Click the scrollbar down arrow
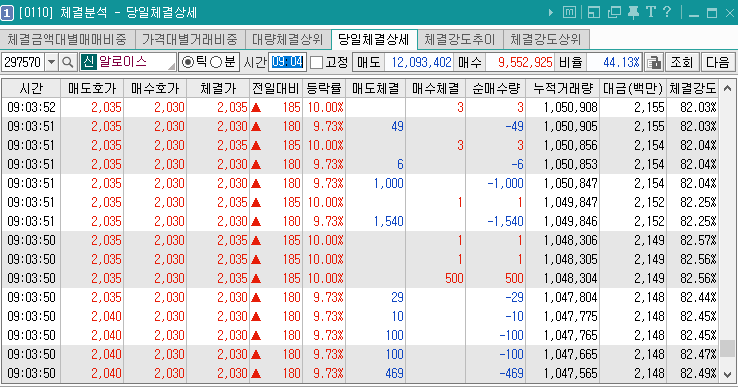The width and height of the screenshot is (738, 387). click(x=727, y=375)
